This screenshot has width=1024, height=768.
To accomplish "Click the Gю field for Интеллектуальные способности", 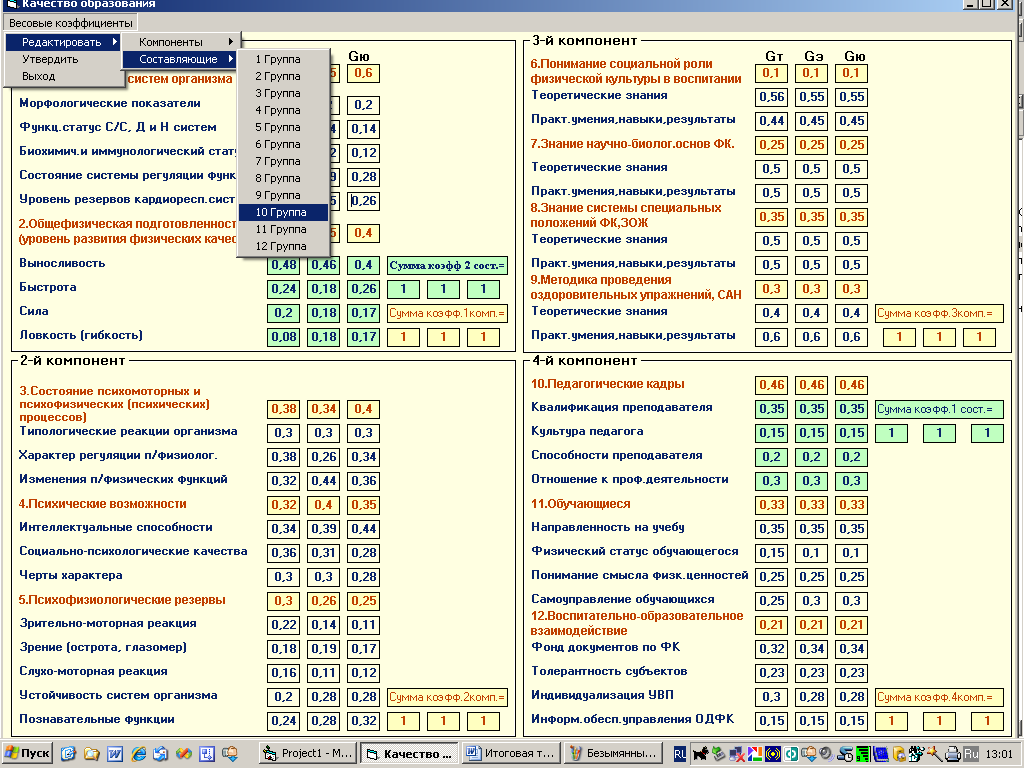I will [x=363, y=529].
